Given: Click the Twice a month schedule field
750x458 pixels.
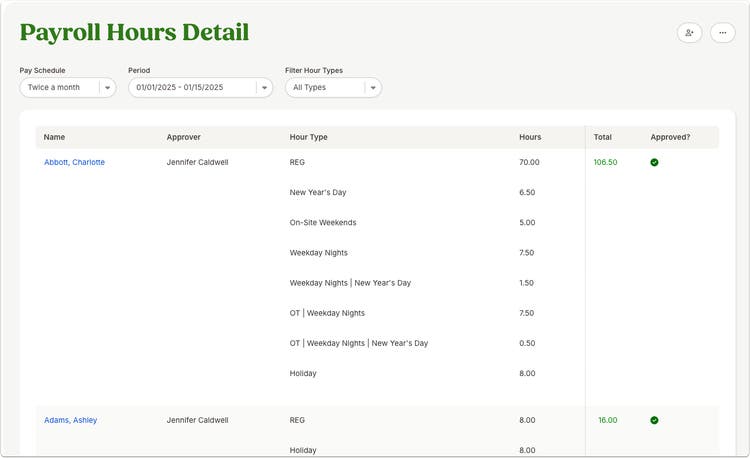Looking at the screenshot, I should pos(67,87).
